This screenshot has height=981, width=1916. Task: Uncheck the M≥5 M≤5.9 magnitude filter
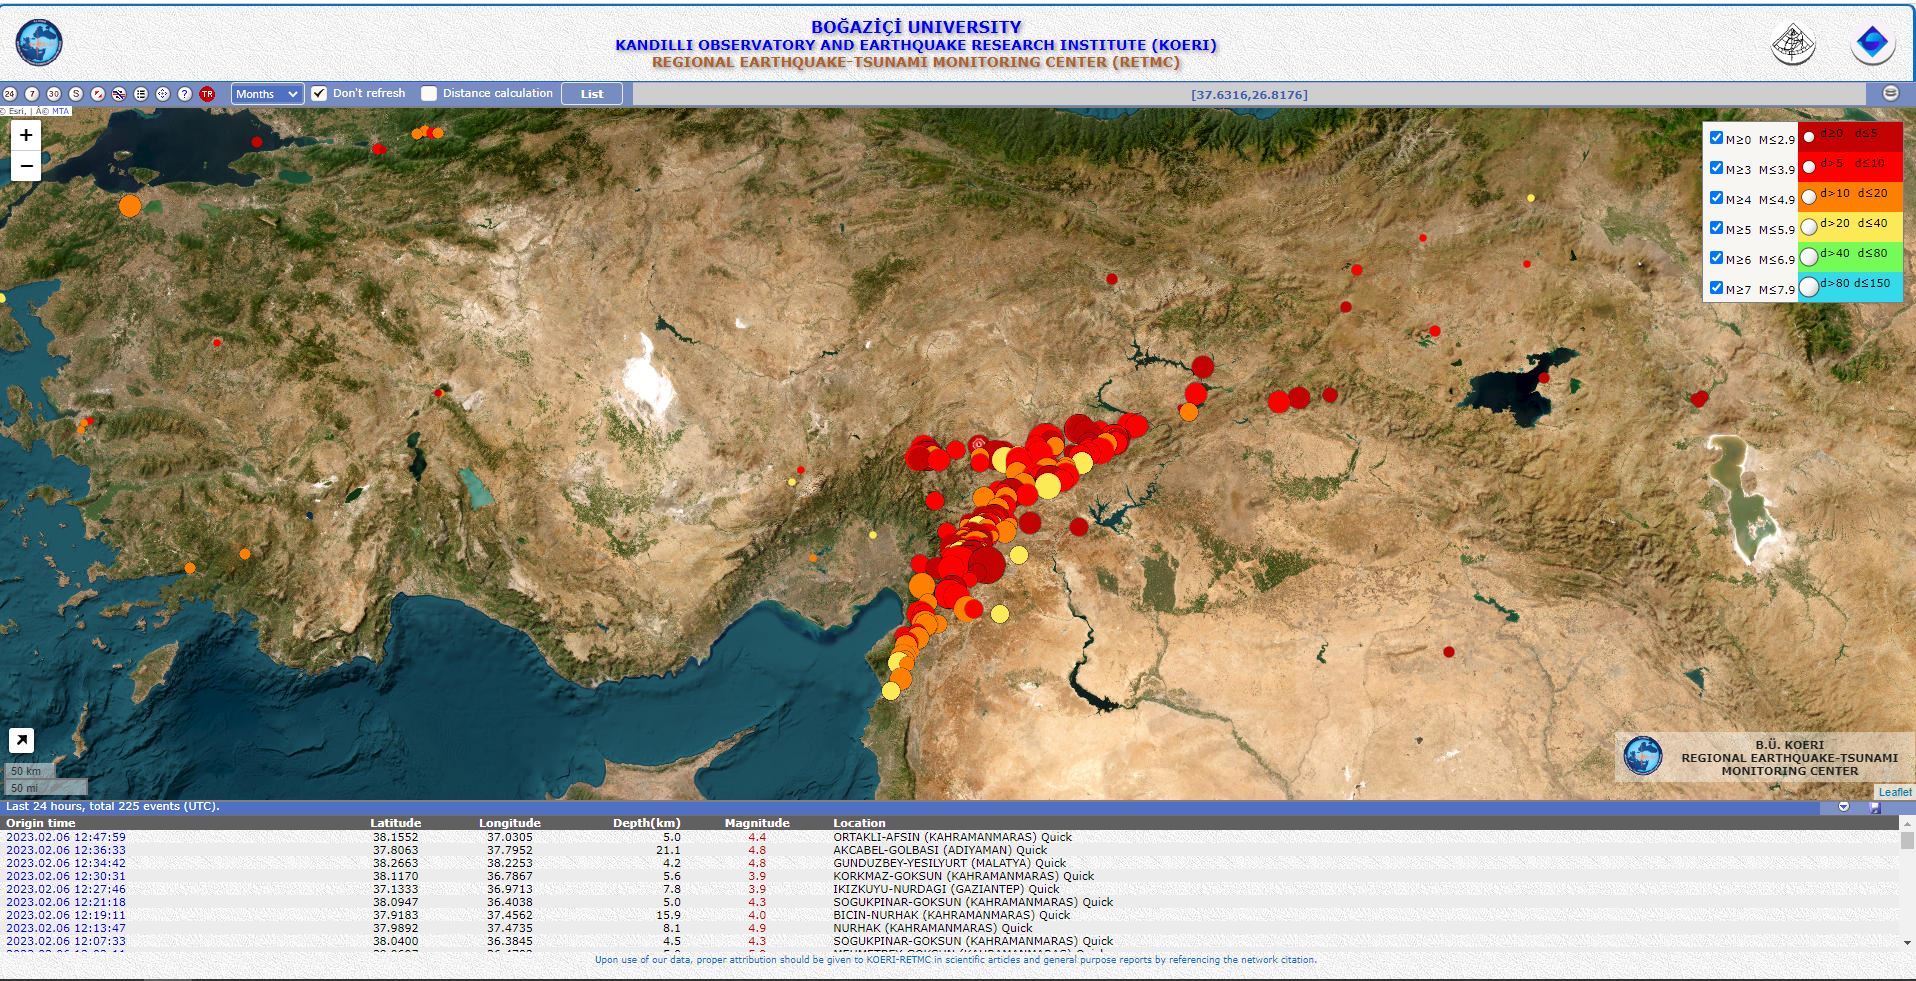[x=1716, y=228]
